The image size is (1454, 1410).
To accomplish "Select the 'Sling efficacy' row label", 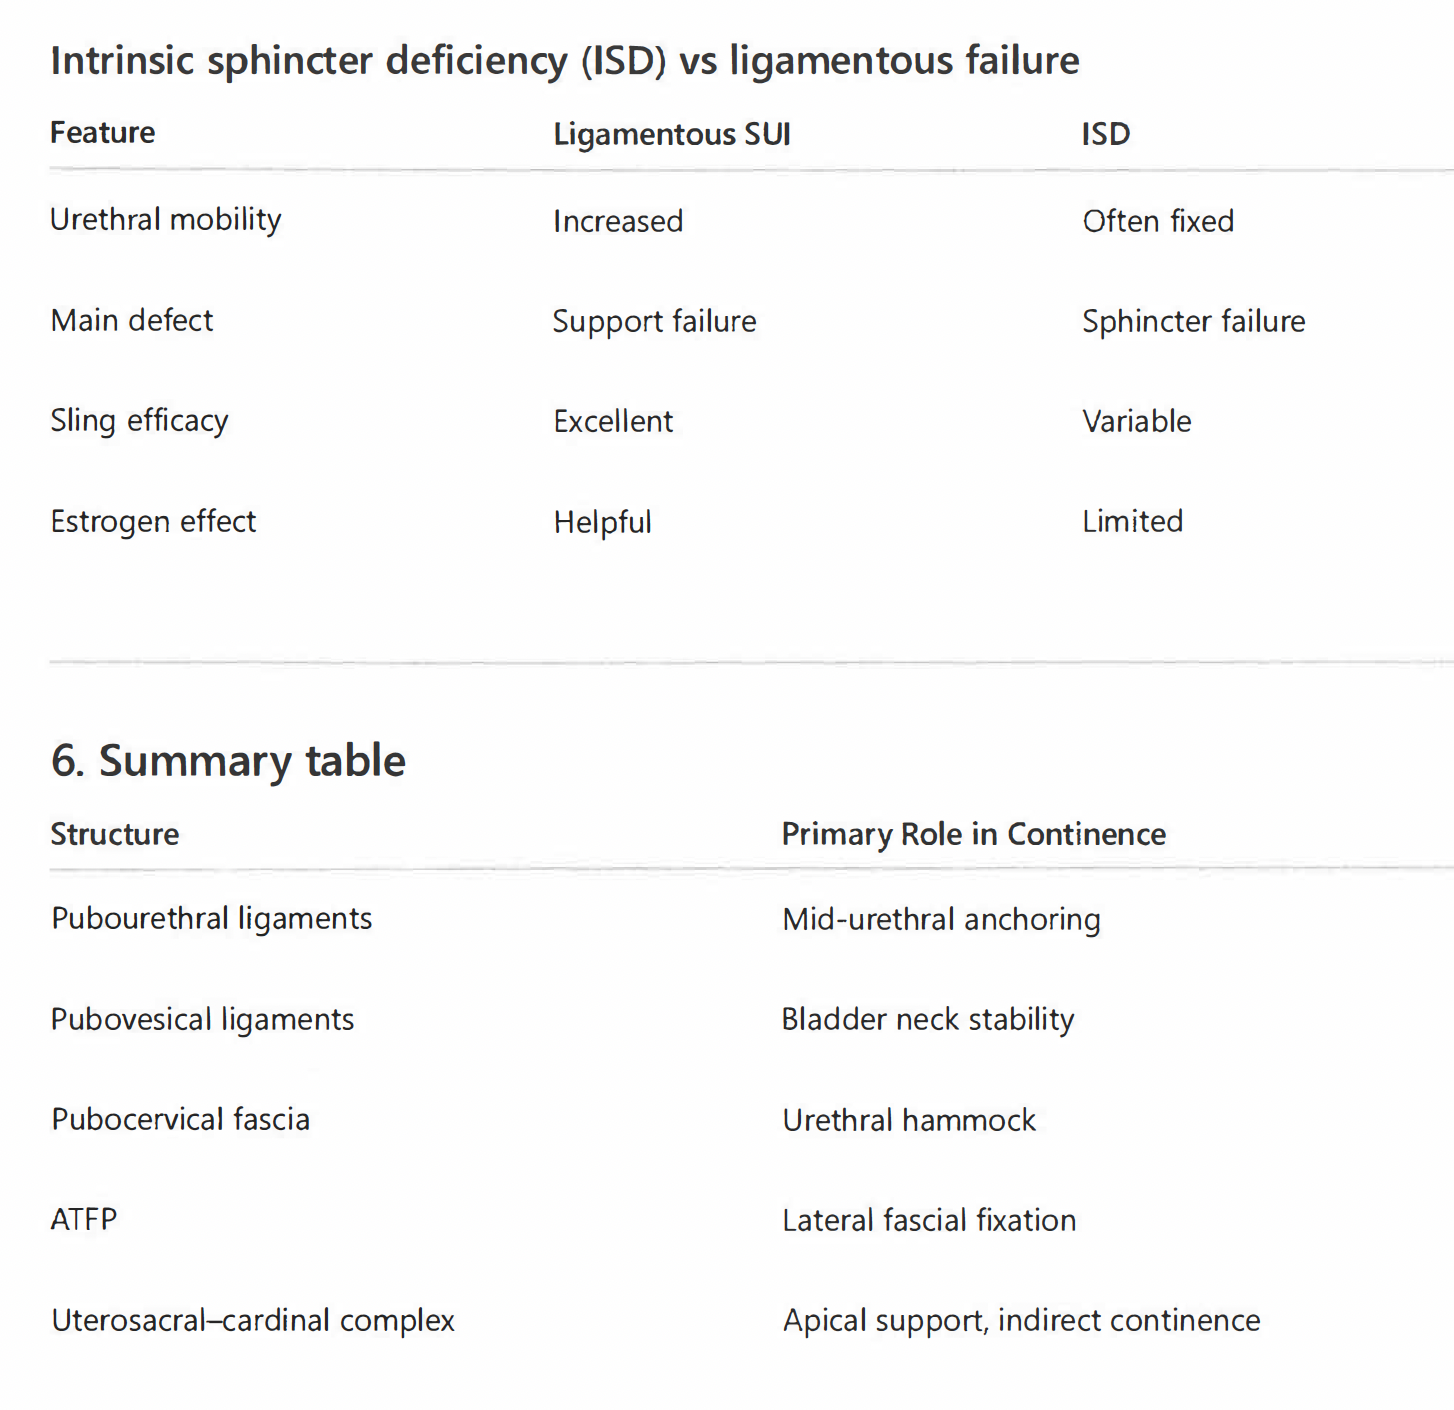I will click(x=139, y=421).
